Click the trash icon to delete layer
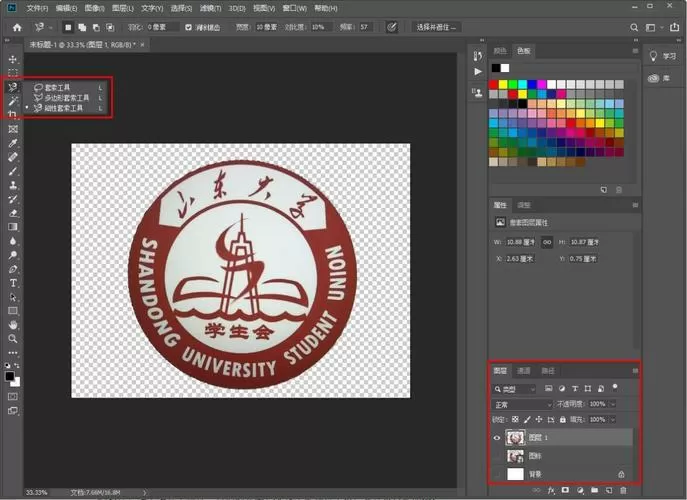Screen dimensions: 687x500 pyautogui.click(x=623, y=490)
